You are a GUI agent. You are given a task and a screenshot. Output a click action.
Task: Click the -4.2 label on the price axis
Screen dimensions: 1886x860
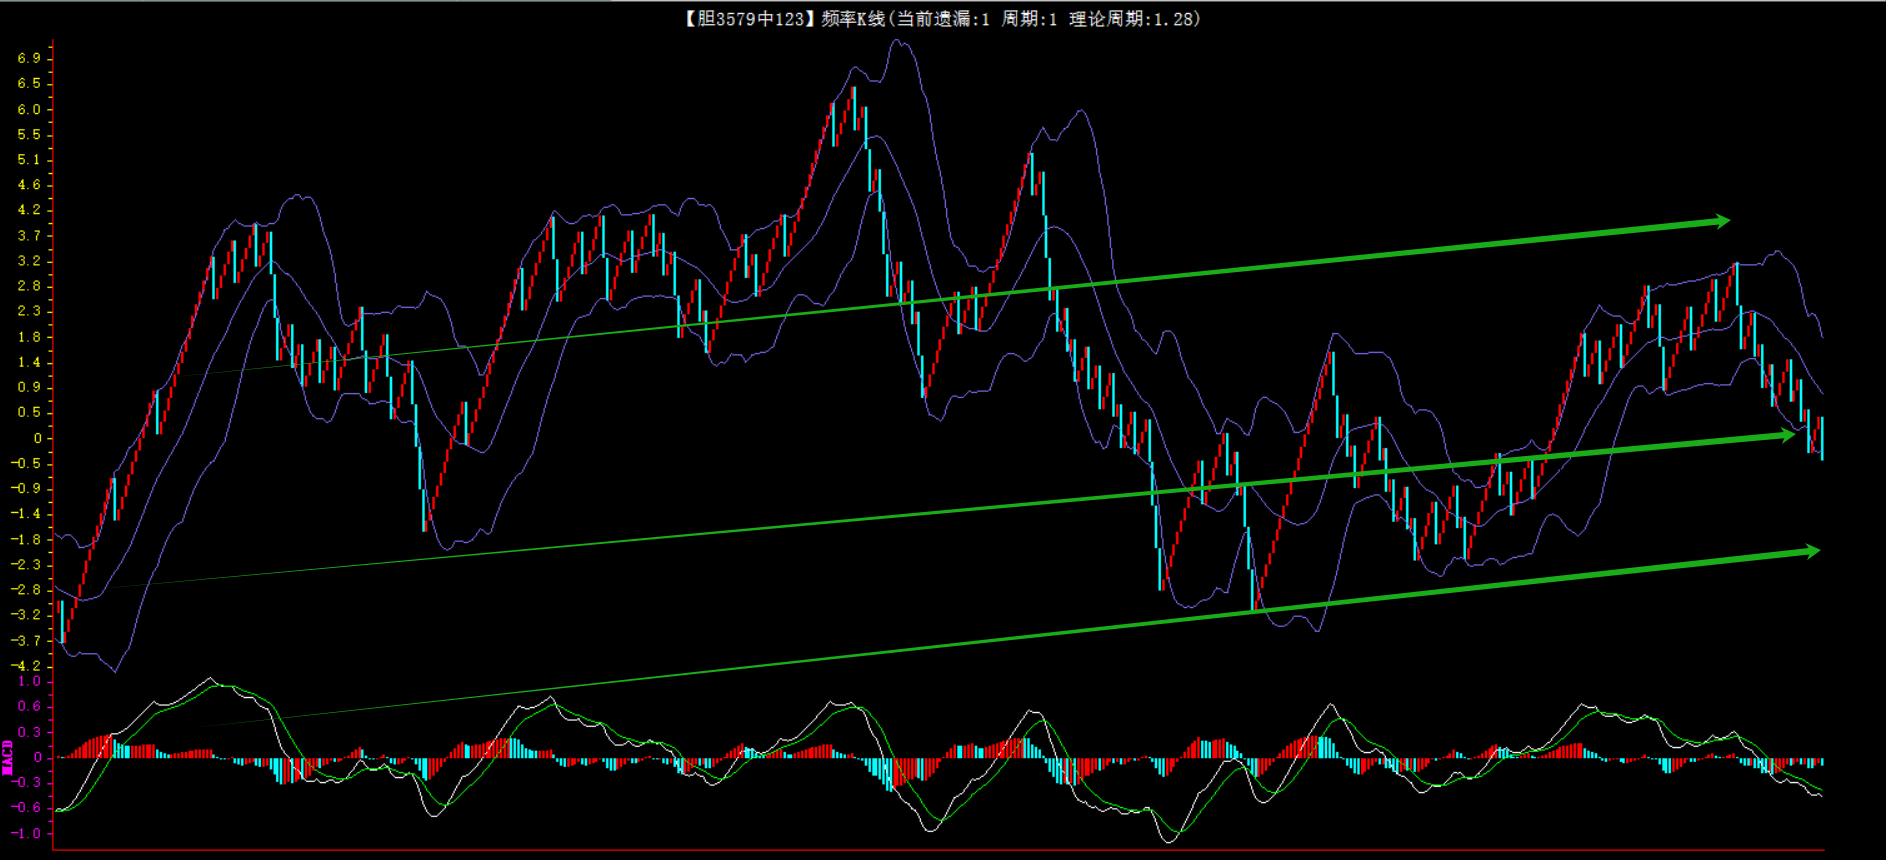(27, 665)
